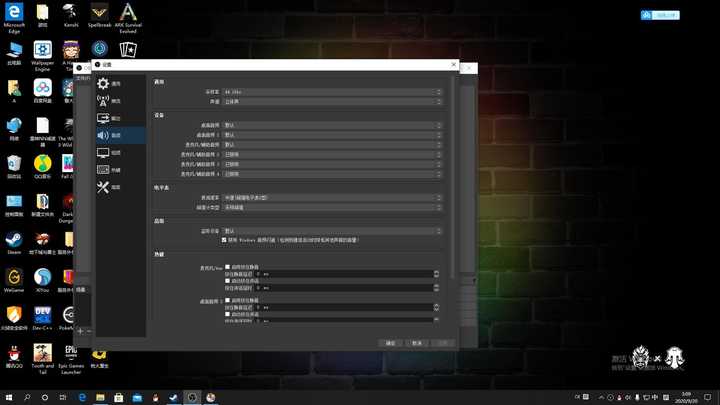Open the monitoring device dropdown
Screen dimensions: 720x405
(x=332, y=231)
